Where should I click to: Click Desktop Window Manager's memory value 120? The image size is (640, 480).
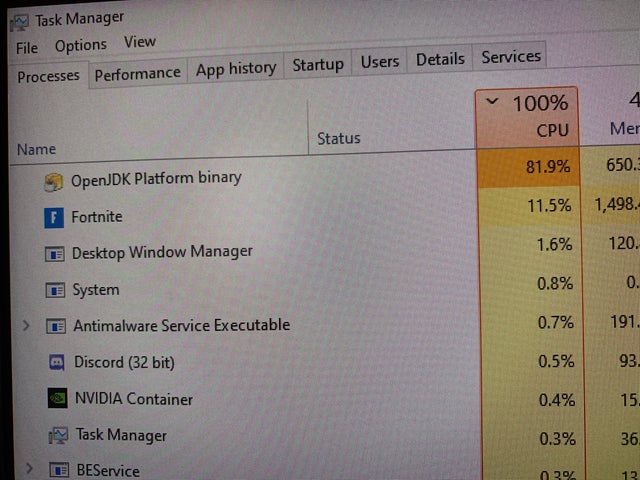tap(624, 243)
